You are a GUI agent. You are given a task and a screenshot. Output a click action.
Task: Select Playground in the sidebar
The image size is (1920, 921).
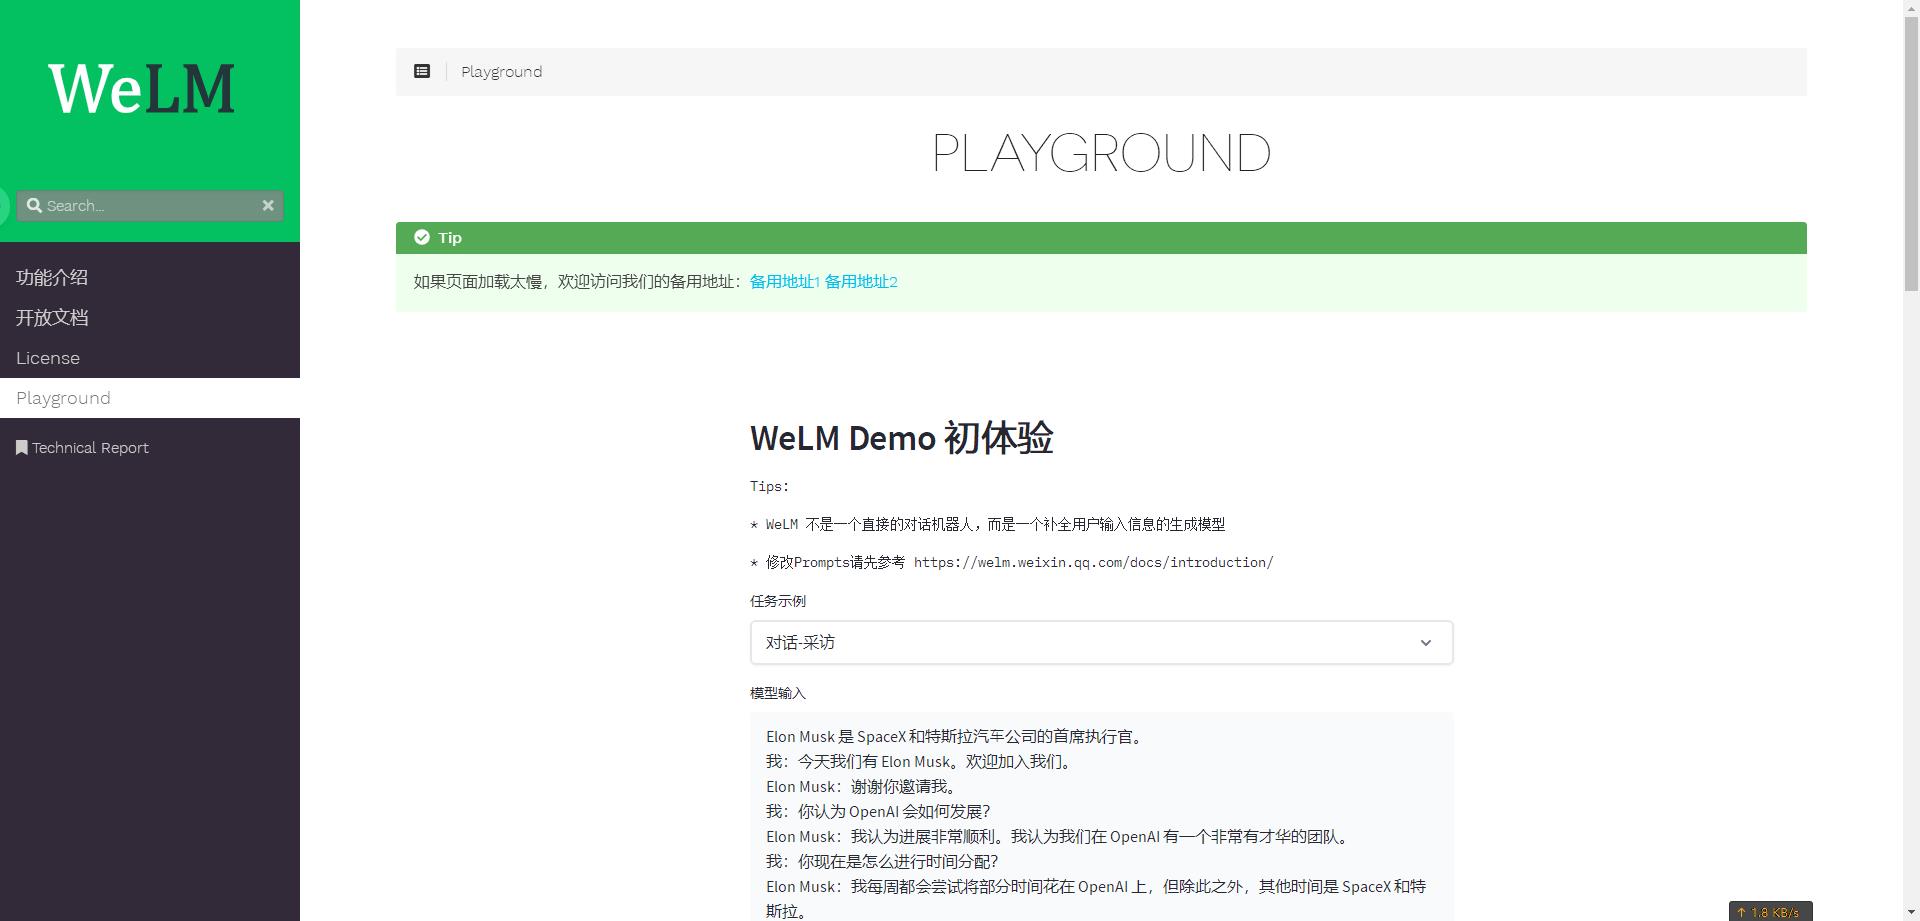[150, 398]
